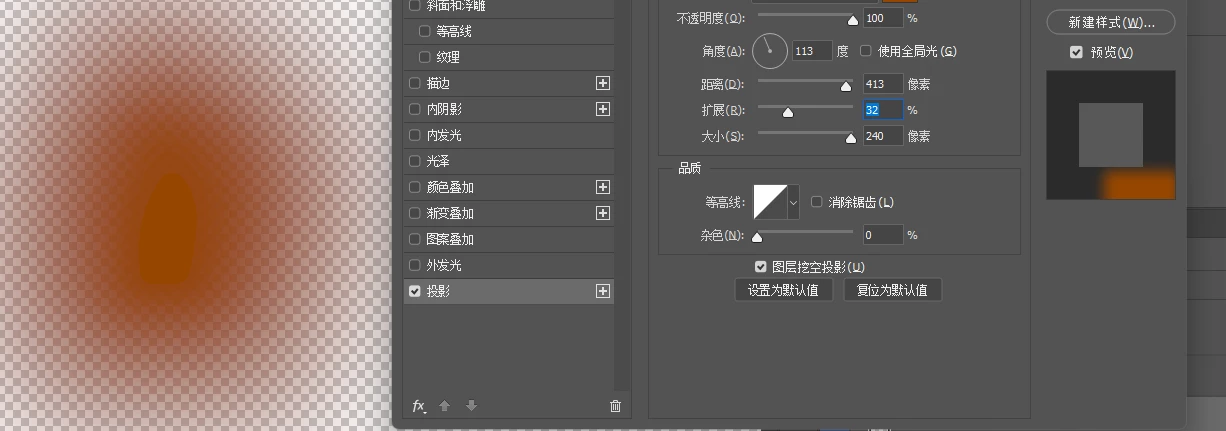The image size is (1226, 431).
Task: Enable the 描边 effect checkbox
Action: [x=415, y=83]
